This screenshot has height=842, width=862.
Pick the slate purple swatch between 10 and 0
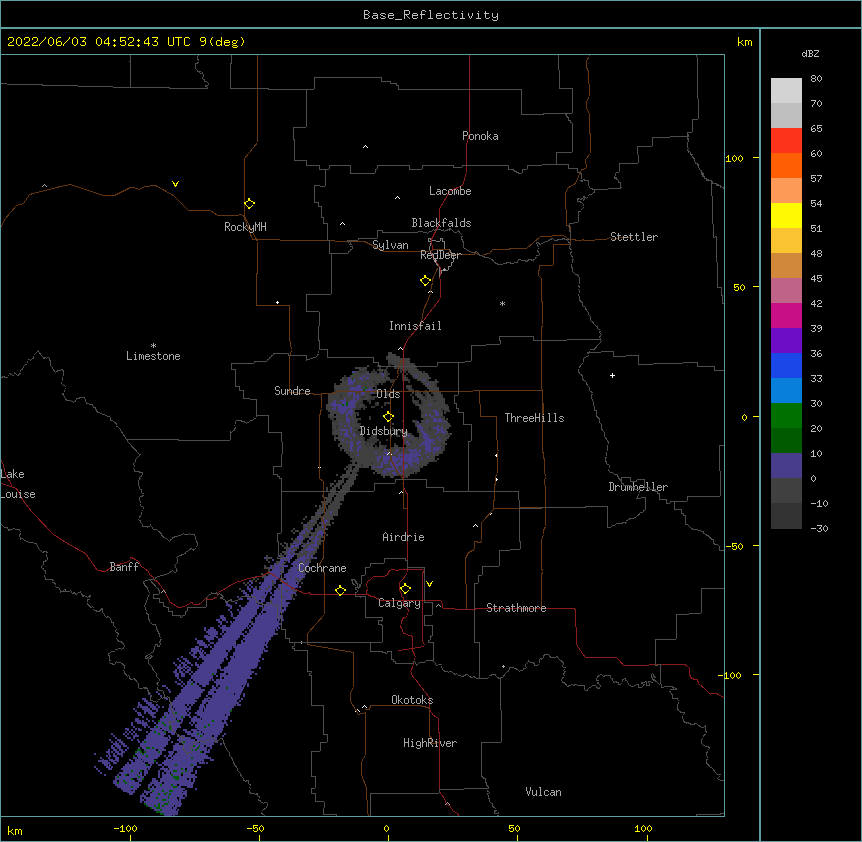[786, 466]
